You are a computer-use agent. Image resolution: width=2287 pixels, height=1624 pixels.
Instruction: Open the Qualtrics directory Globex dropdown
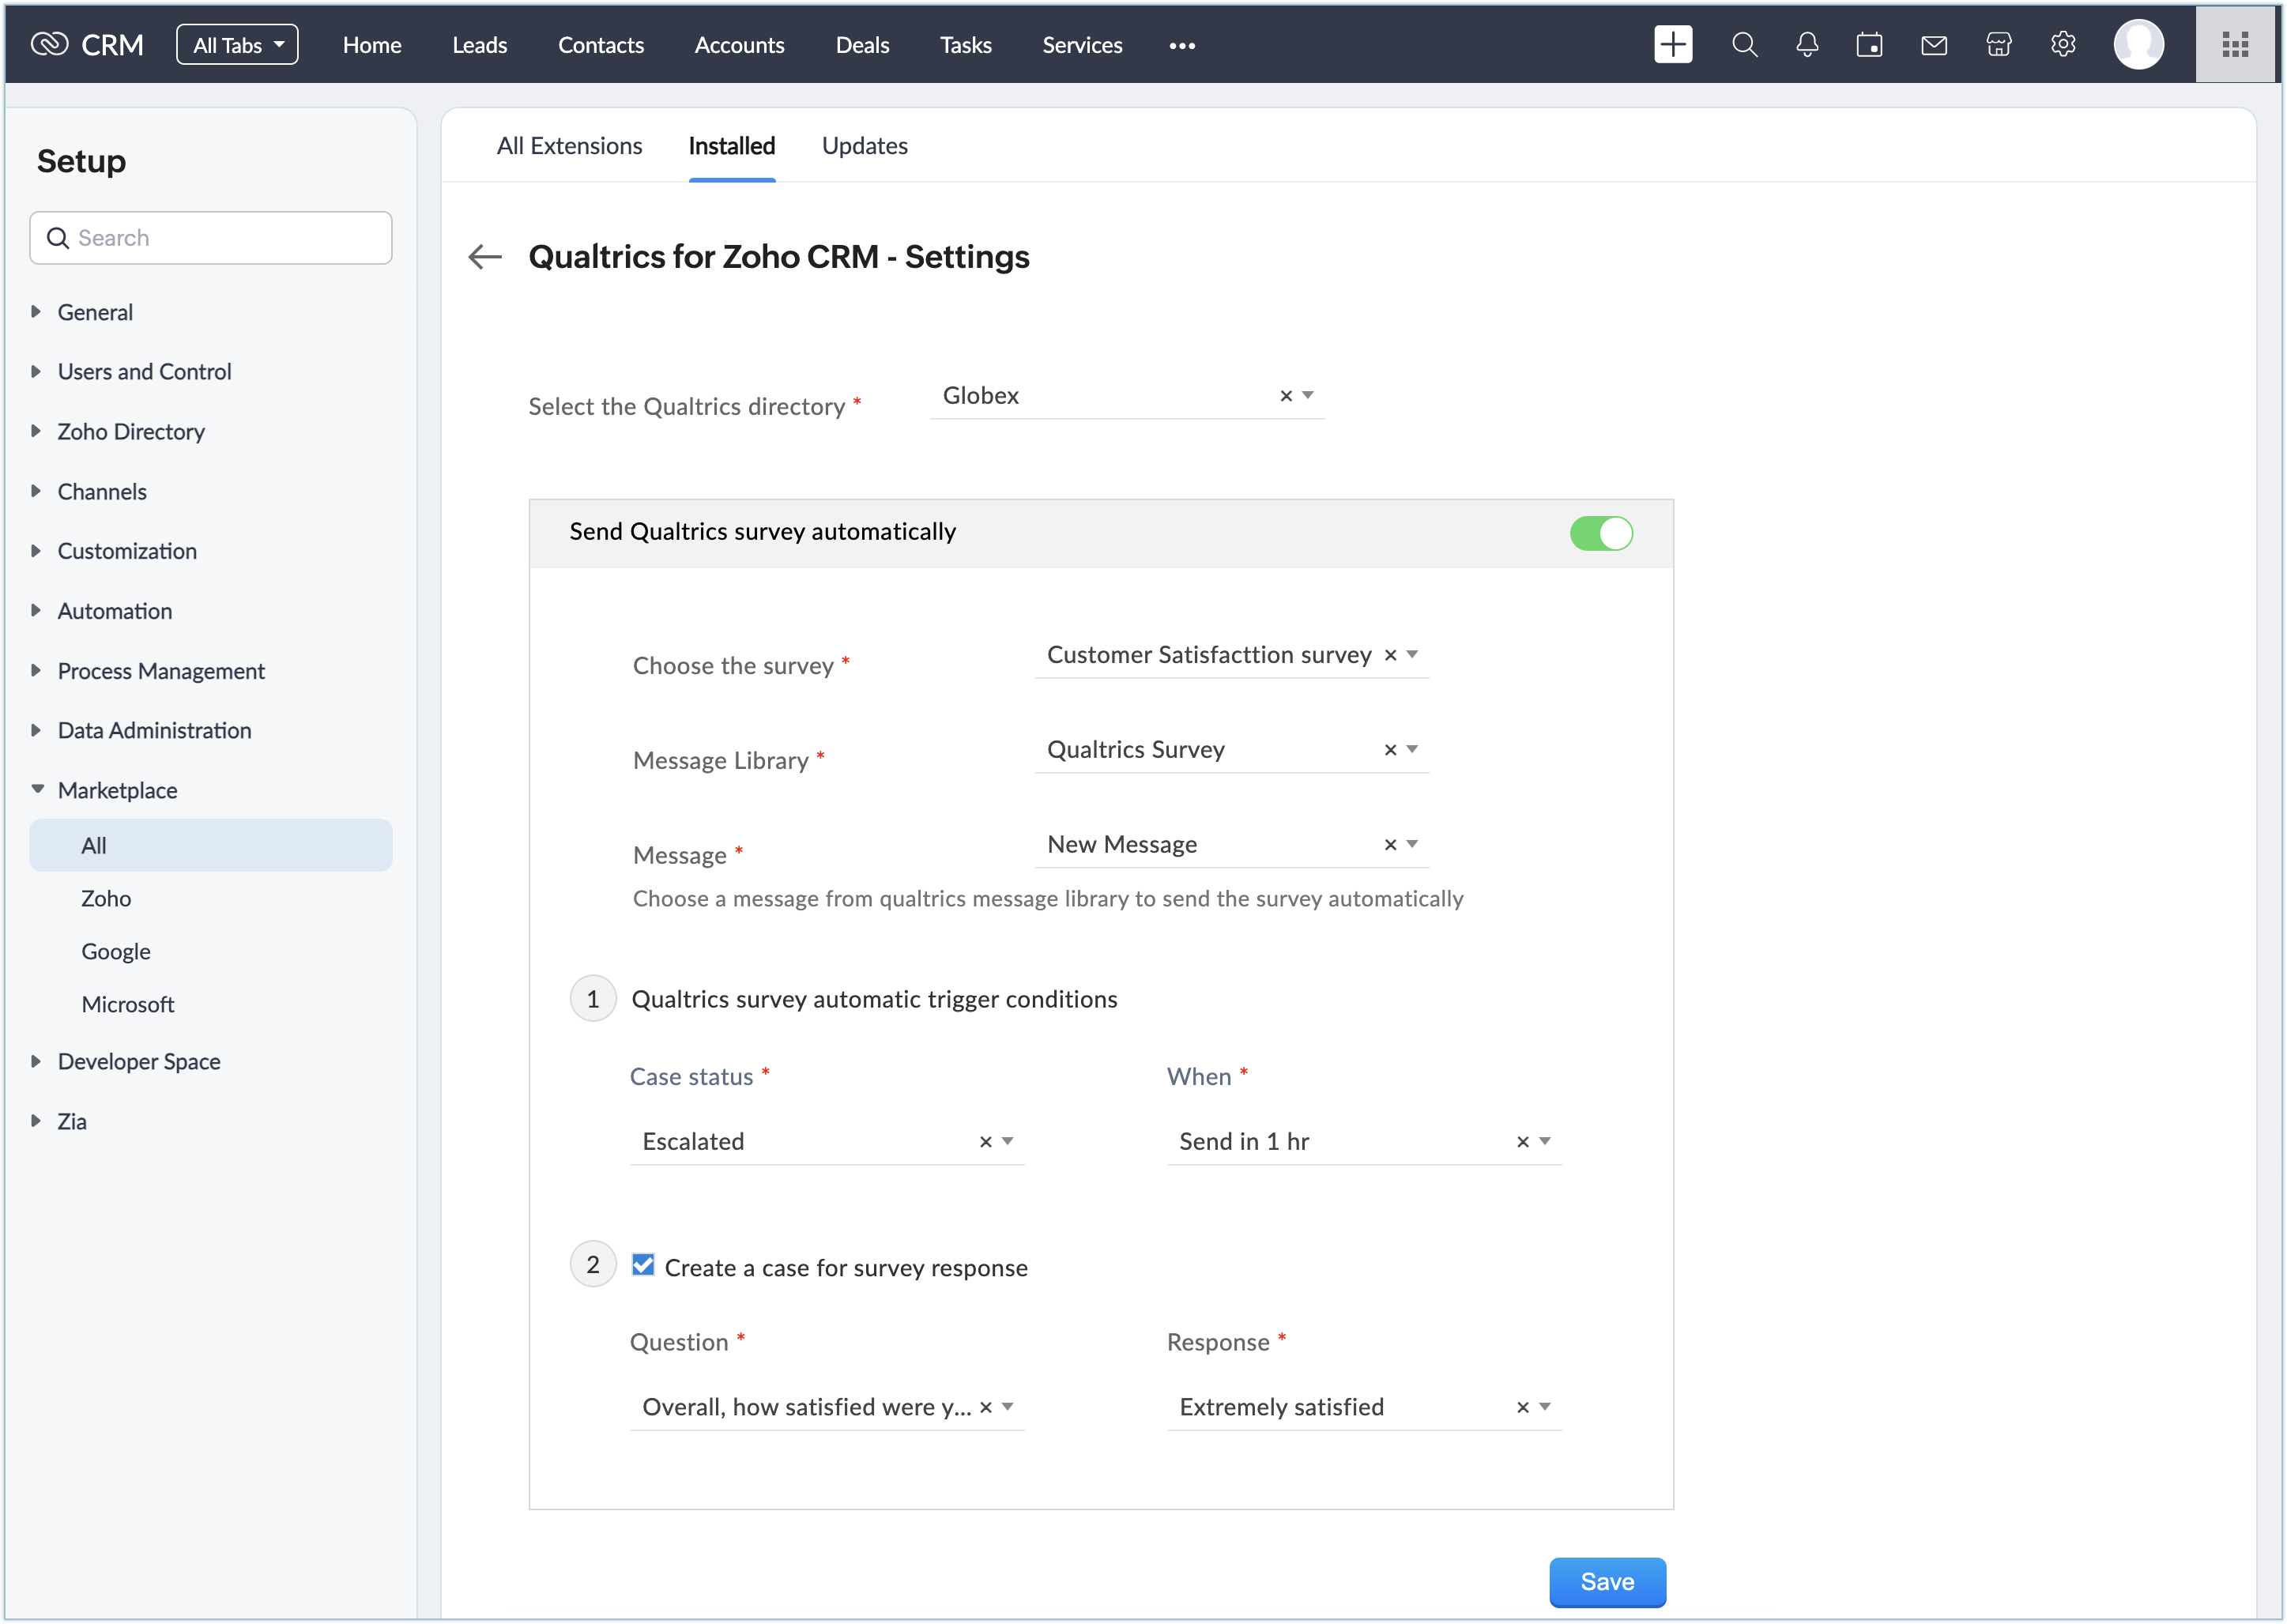tap(1307, 396)
